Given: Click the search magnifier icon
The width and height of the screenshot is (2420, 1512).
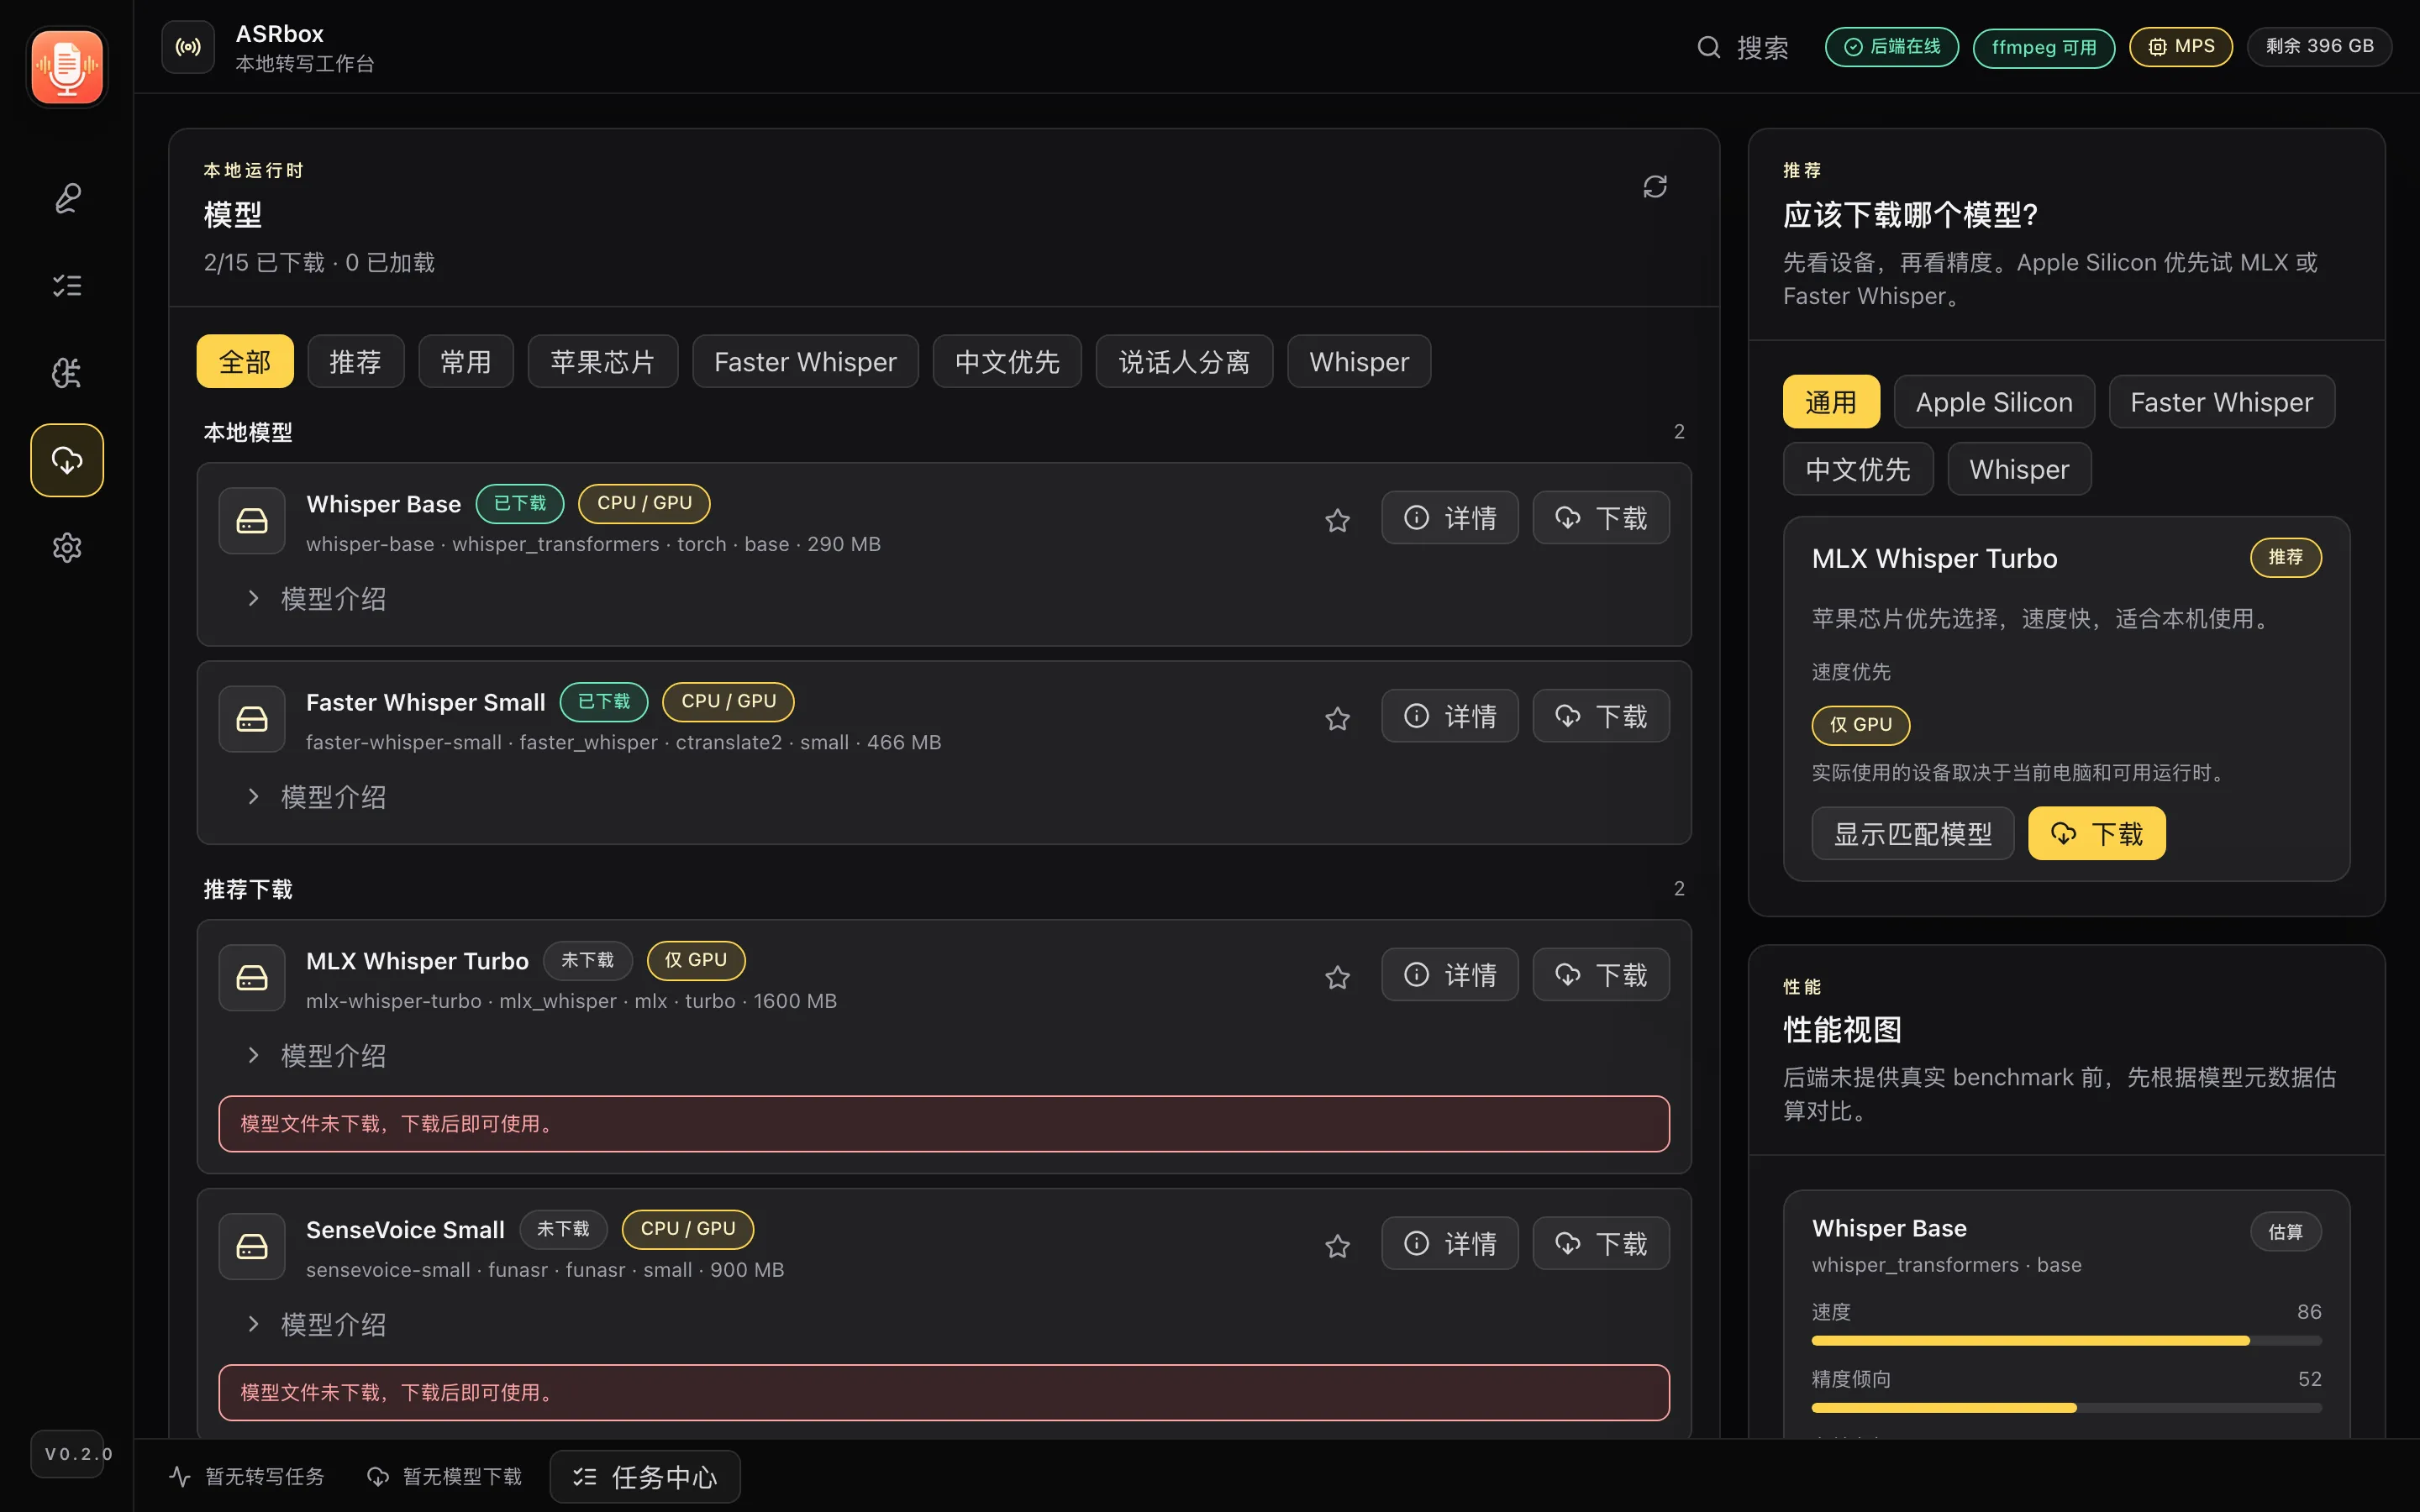Looking at the screenshot, I should pyautogui.click(x=1709, y=47).
